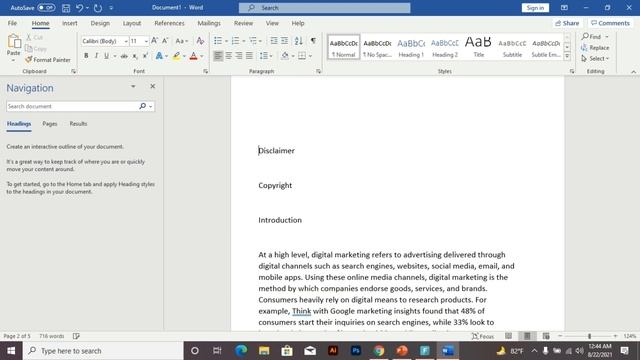
Task: Apply the Heading 1 style
Action: tap(411, 47)
